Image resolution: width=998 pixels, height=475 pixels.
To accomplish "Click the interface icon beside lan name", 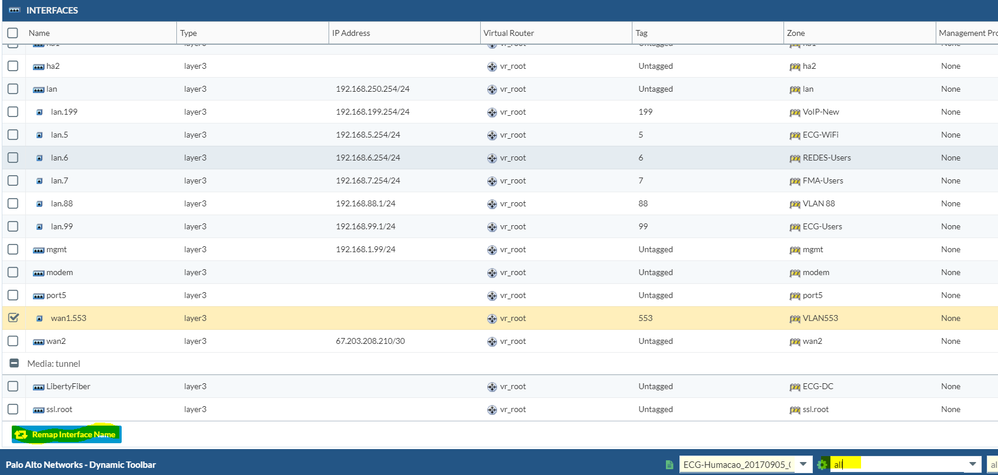I will [38, 89].
